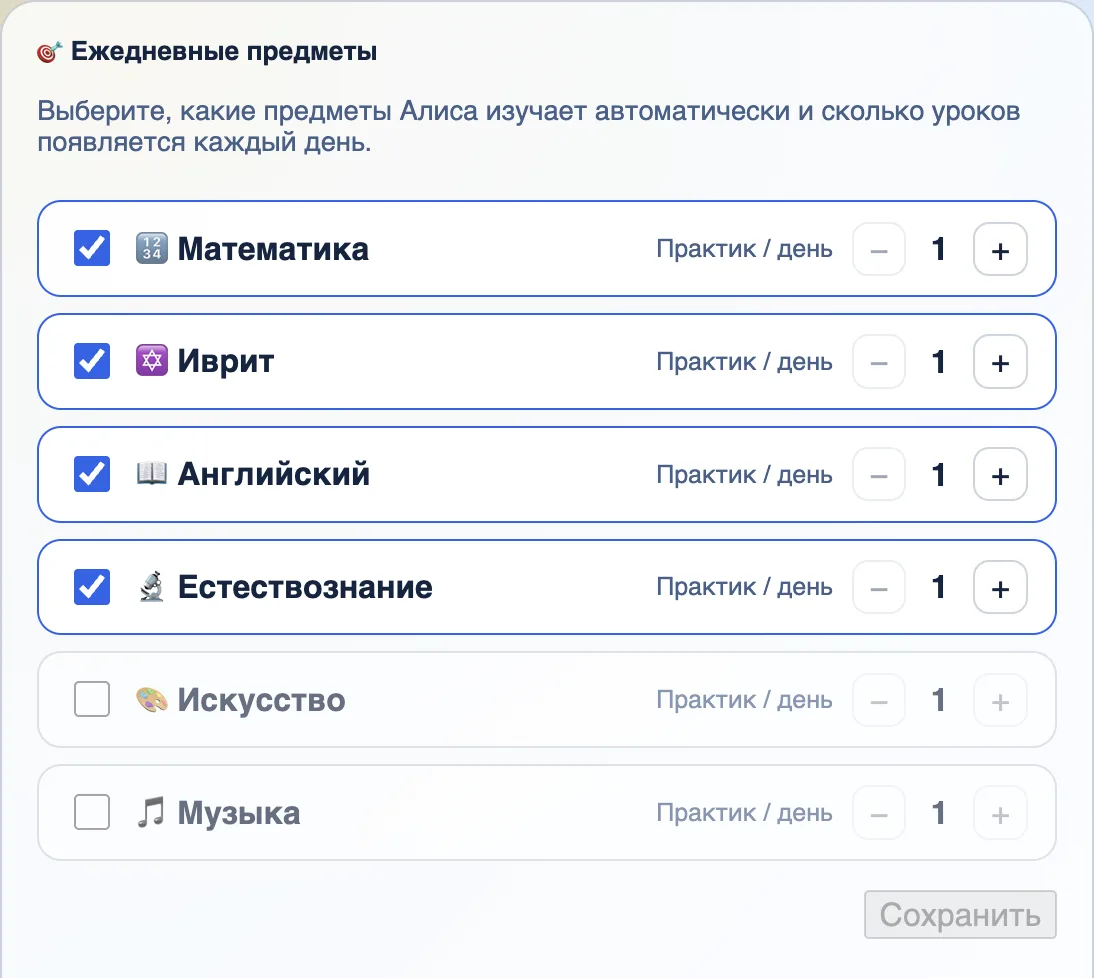The width and height of the screenshot is (1094, 978).
Task: Click the Математика subject label
Action: click(x=273, y=249)
